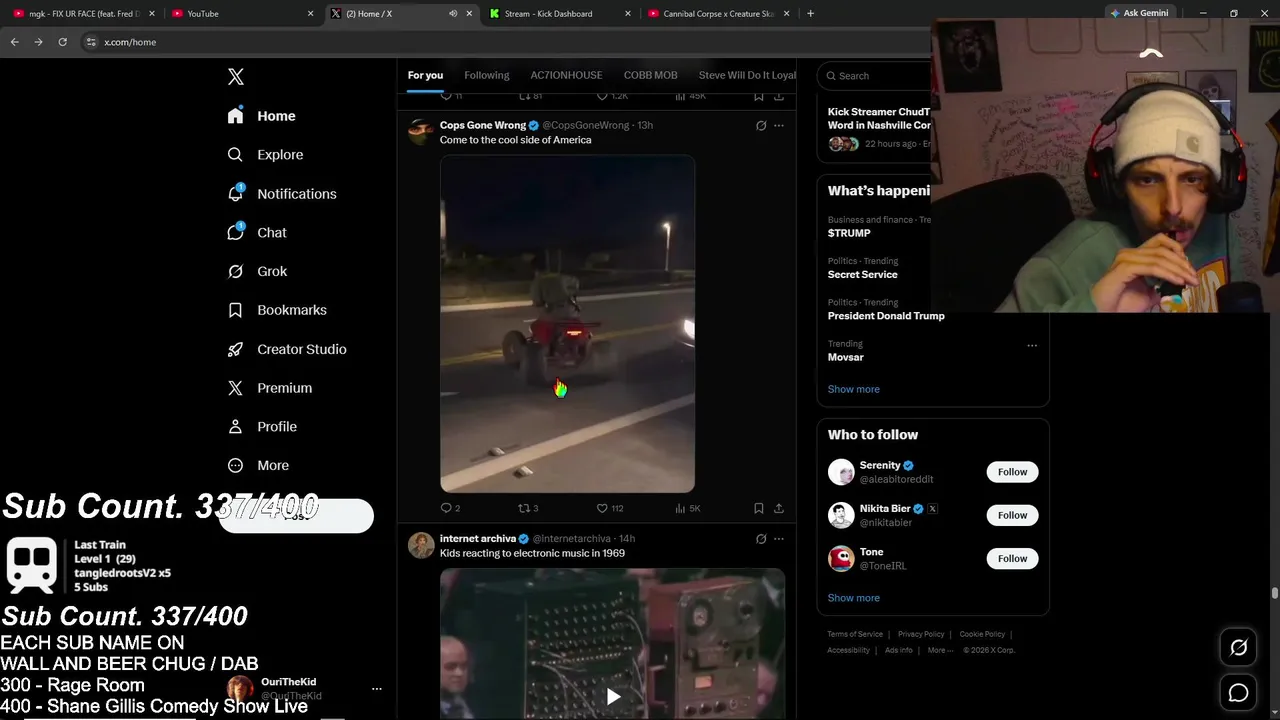Open Cookie Policy link
Screen dimensions: 1280x720
tap(982, 634)
